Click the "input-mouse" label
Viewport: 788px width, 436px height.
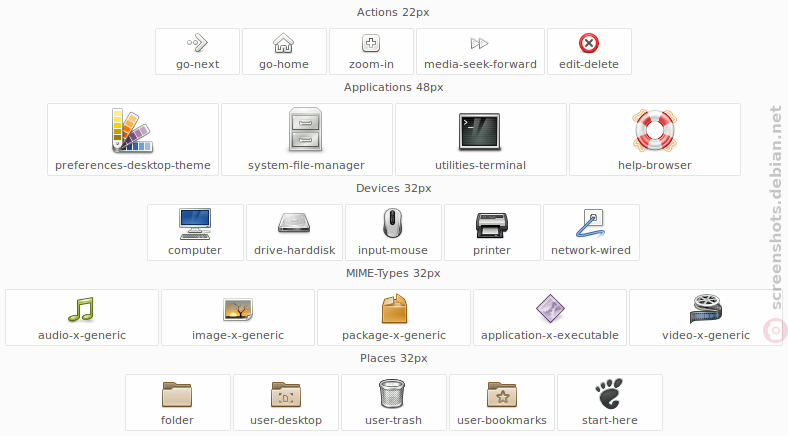point(393,250)
